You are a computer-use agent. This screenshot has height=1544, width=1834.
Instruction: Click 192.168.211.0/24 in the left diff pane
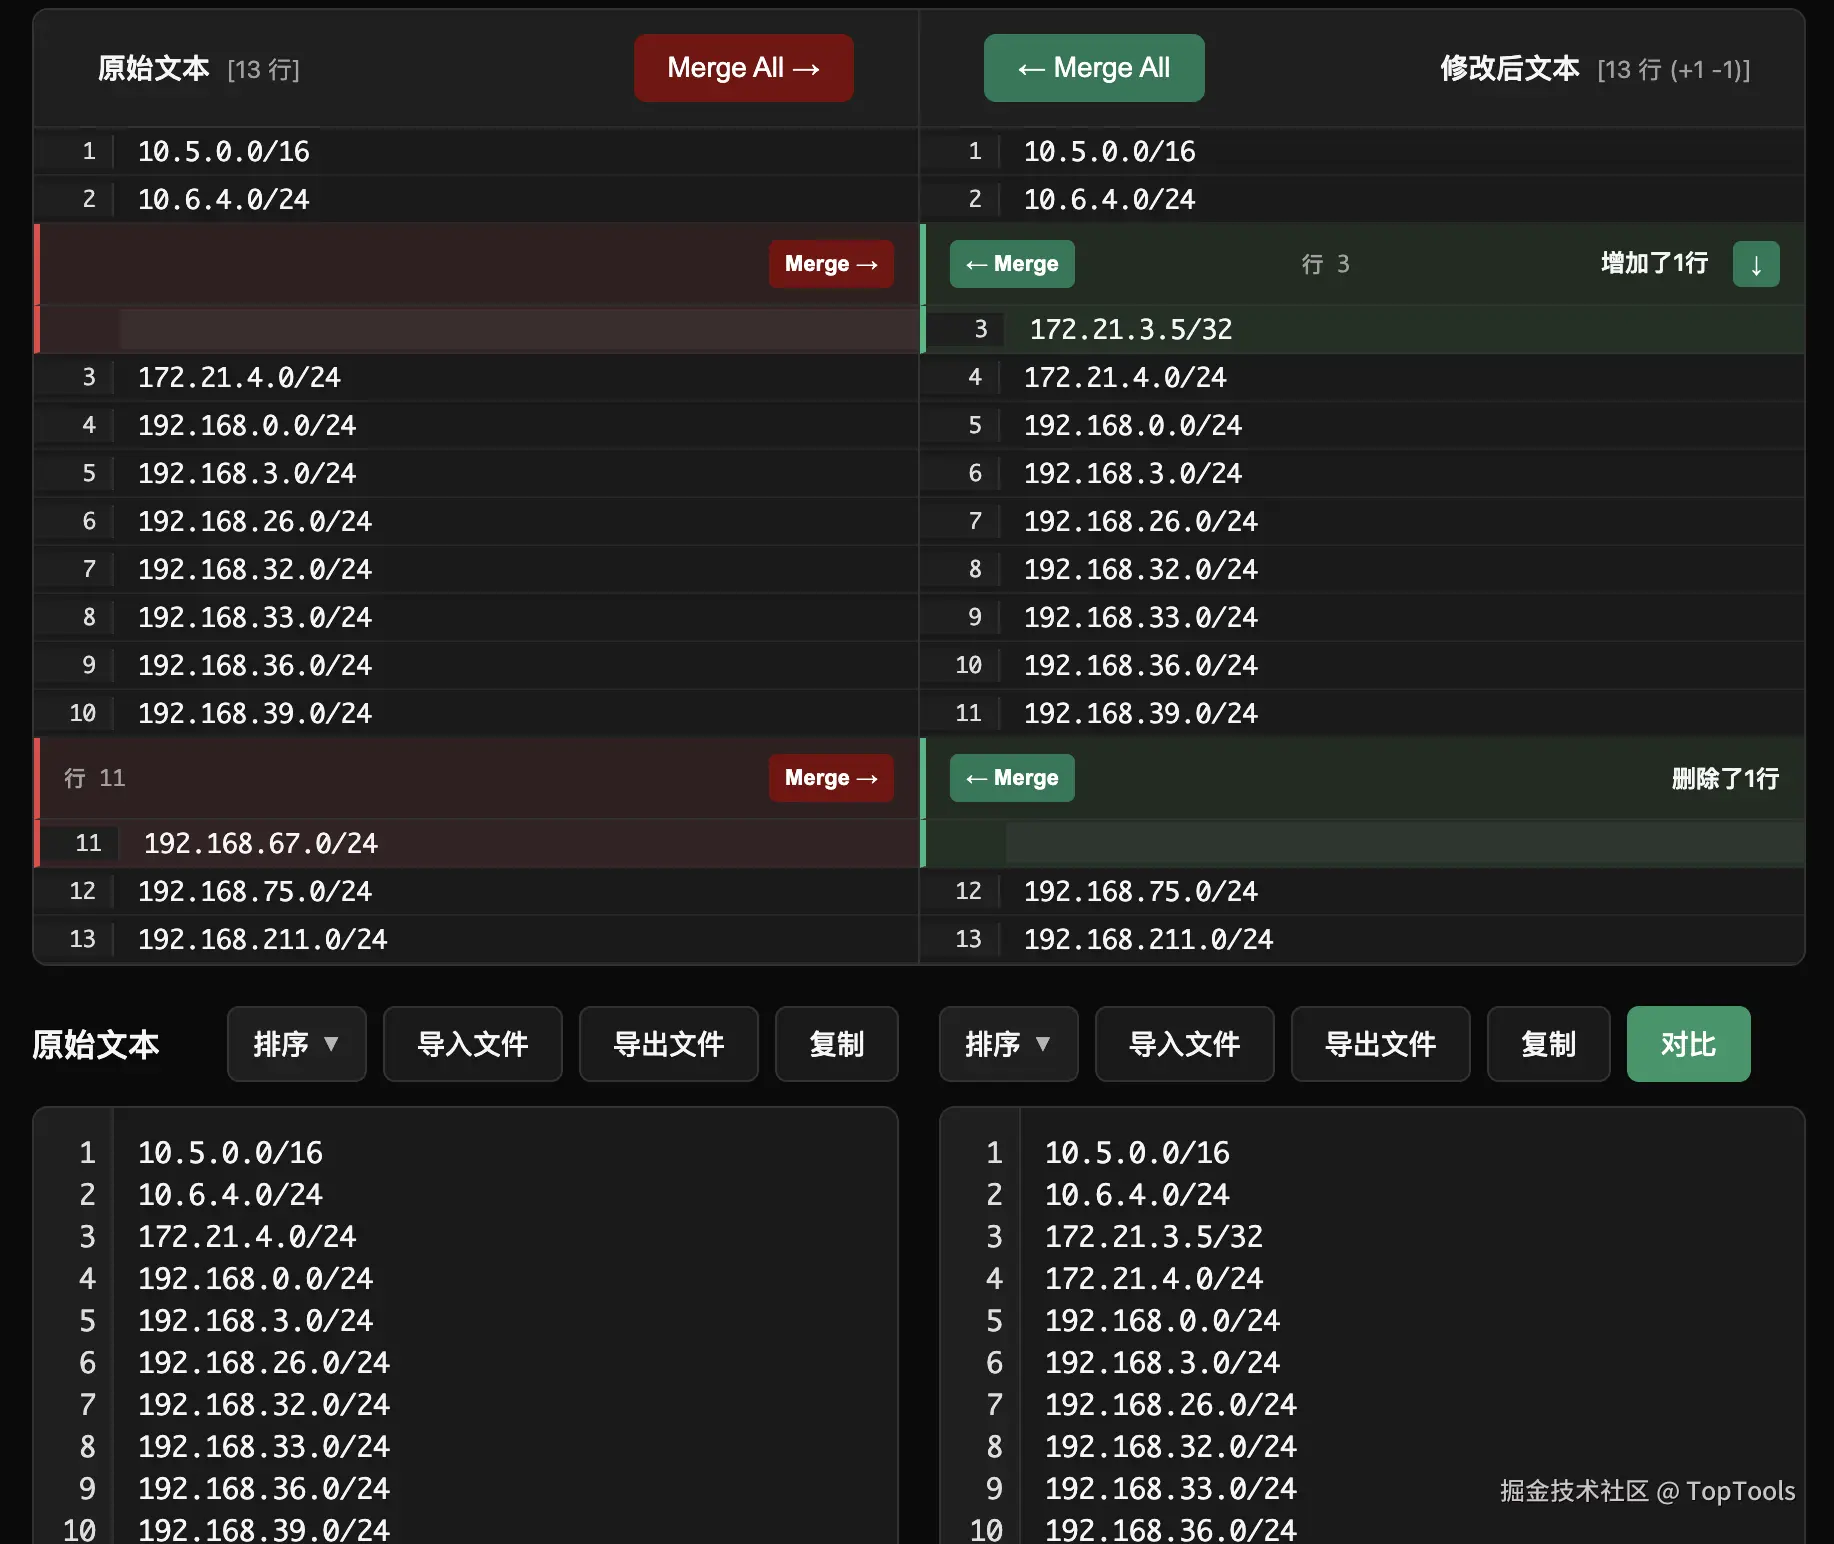pos(262,939)
